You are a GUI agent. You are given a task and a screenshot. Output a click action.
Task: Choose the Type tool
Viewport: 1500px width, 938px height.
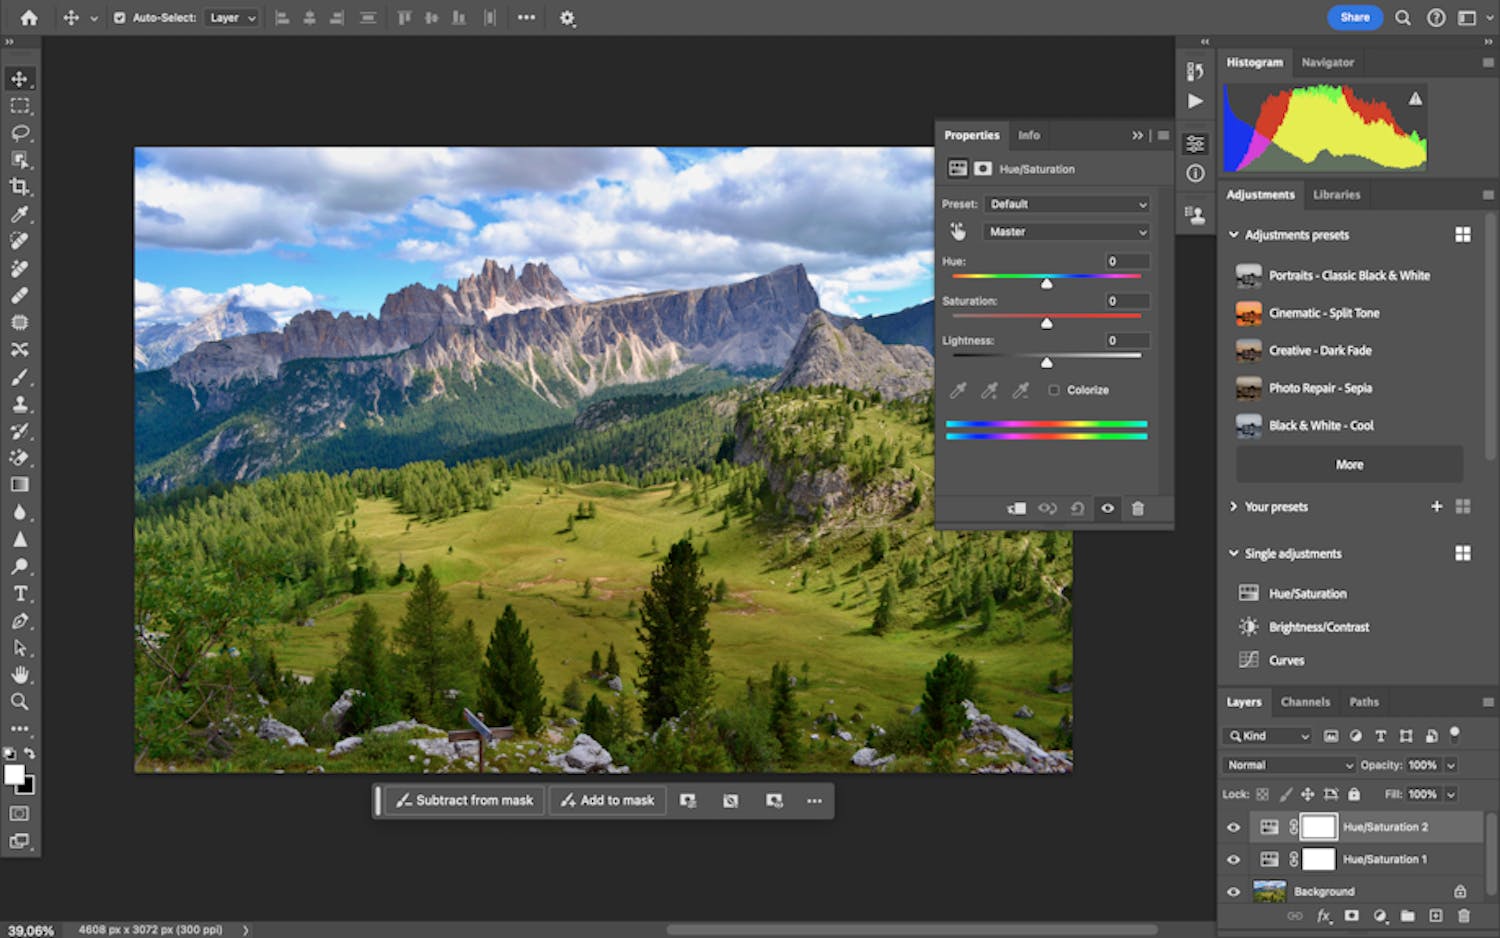(19, 594)
